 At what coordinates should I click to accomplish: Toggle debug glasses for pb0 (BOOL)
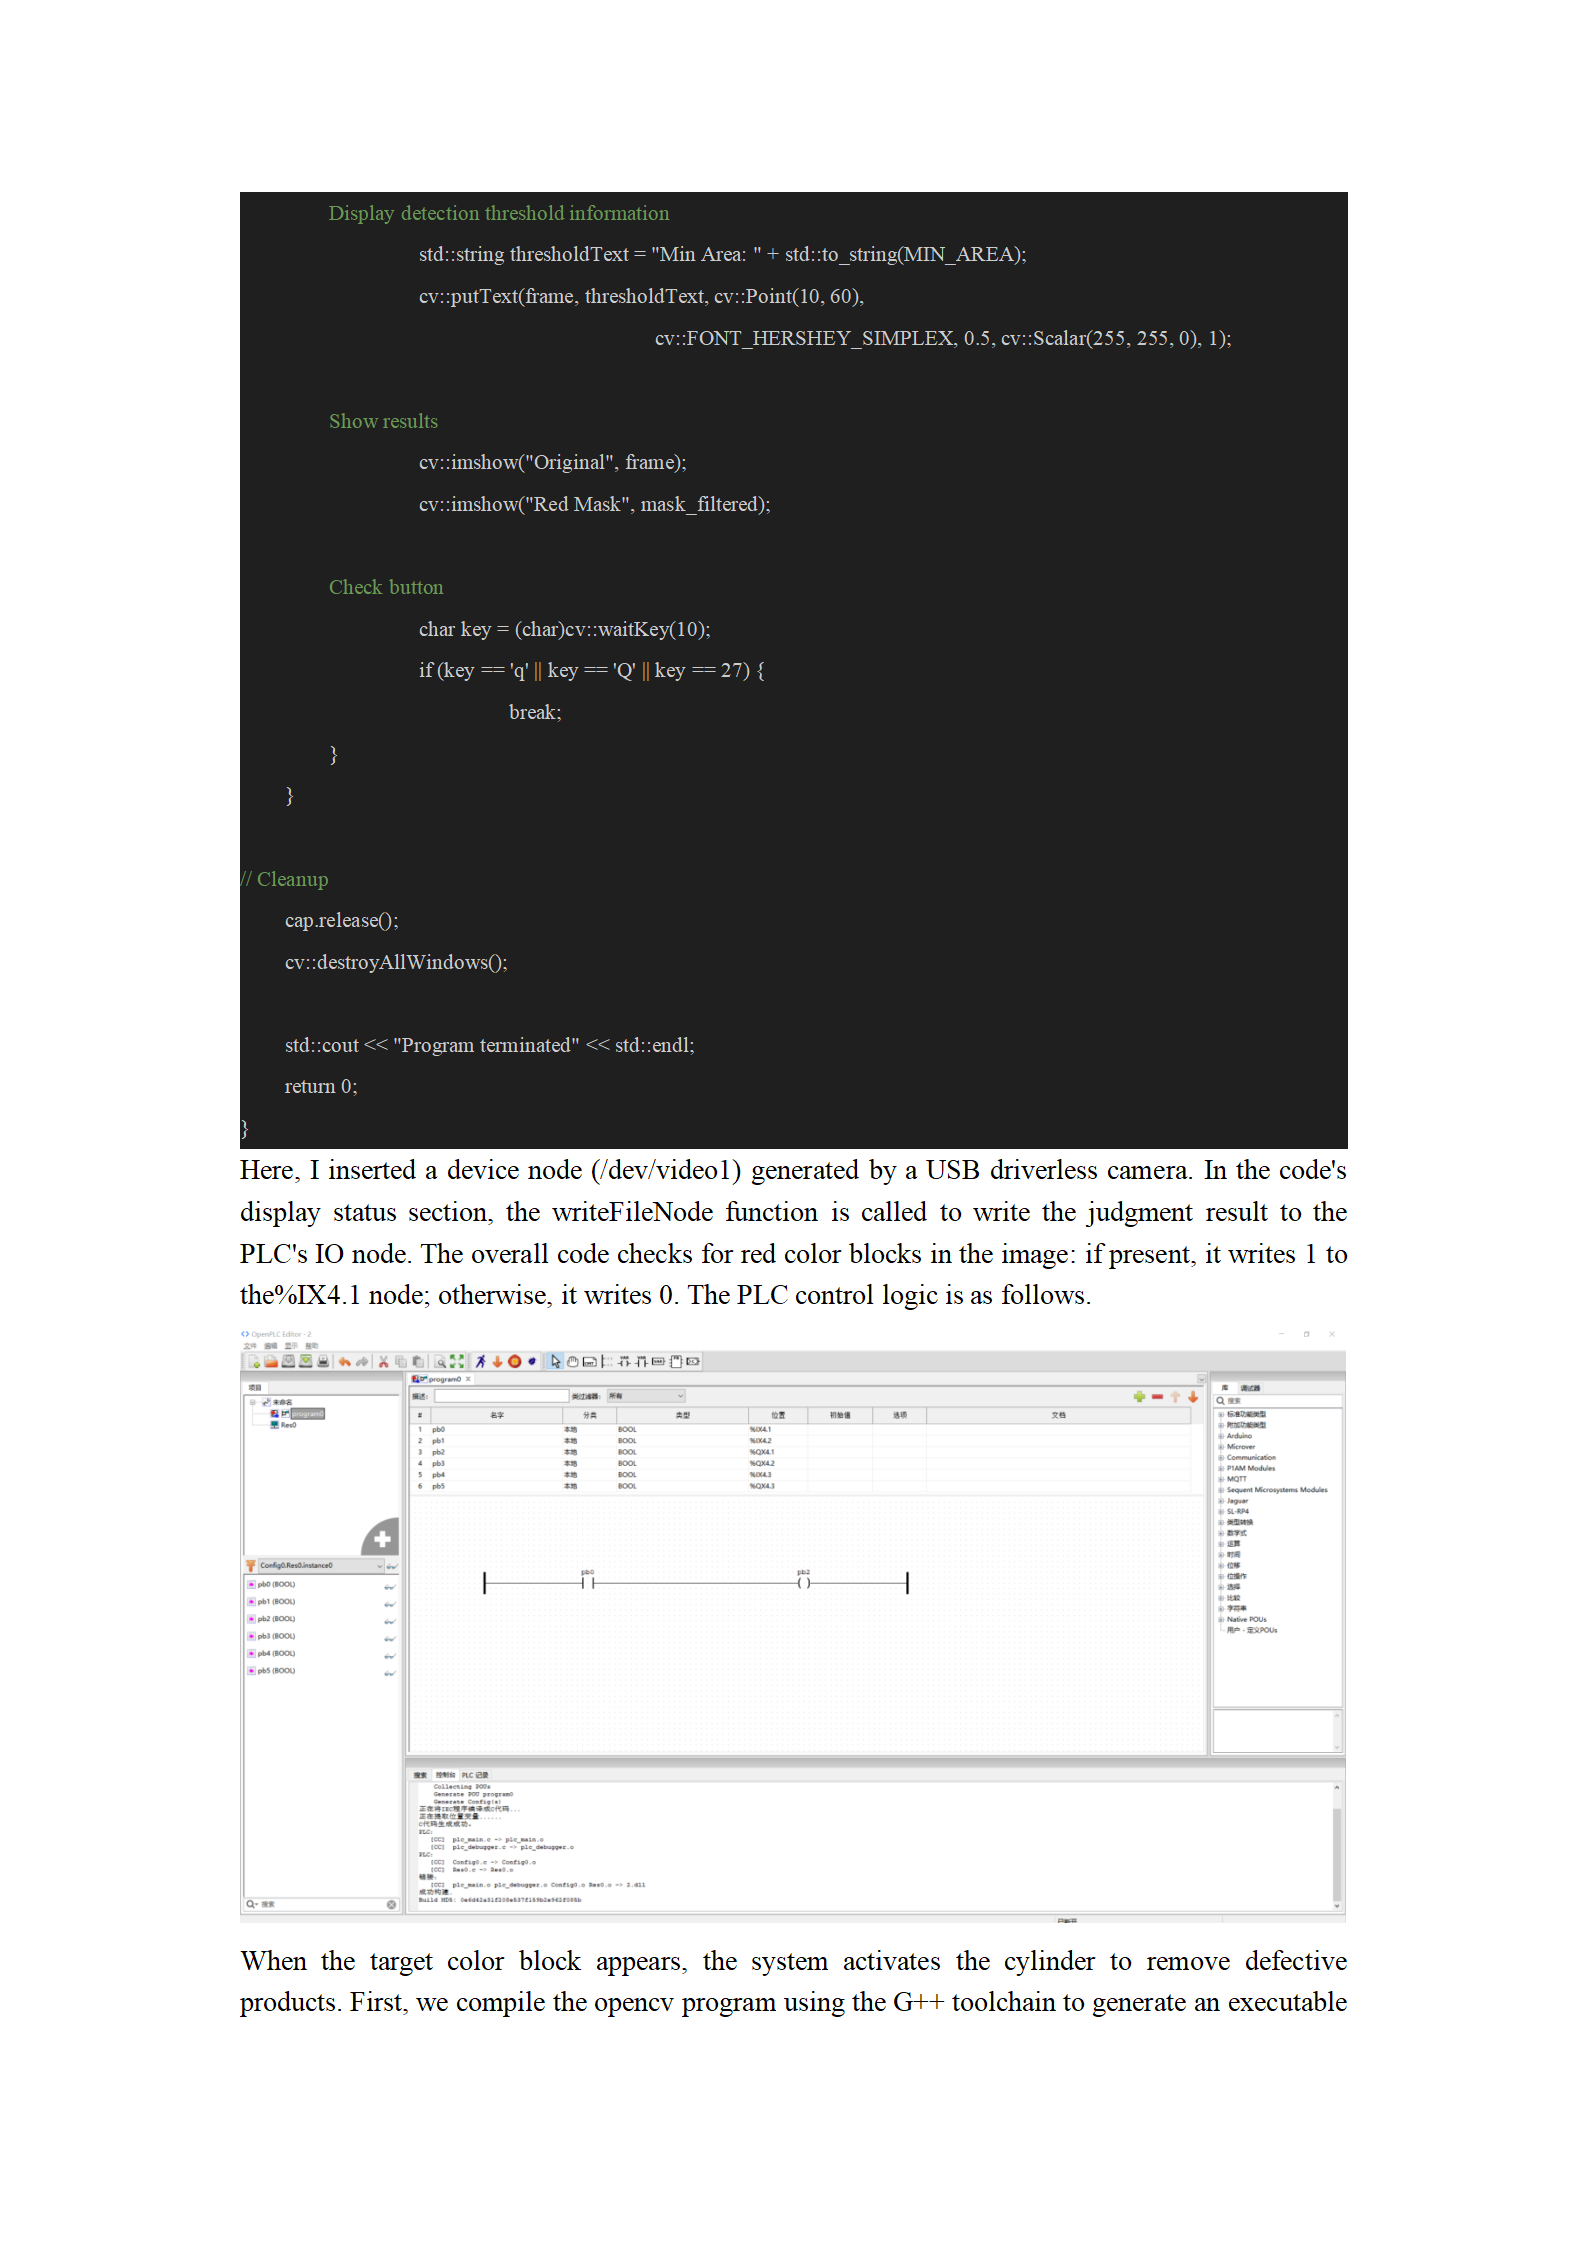(390, 1586)
